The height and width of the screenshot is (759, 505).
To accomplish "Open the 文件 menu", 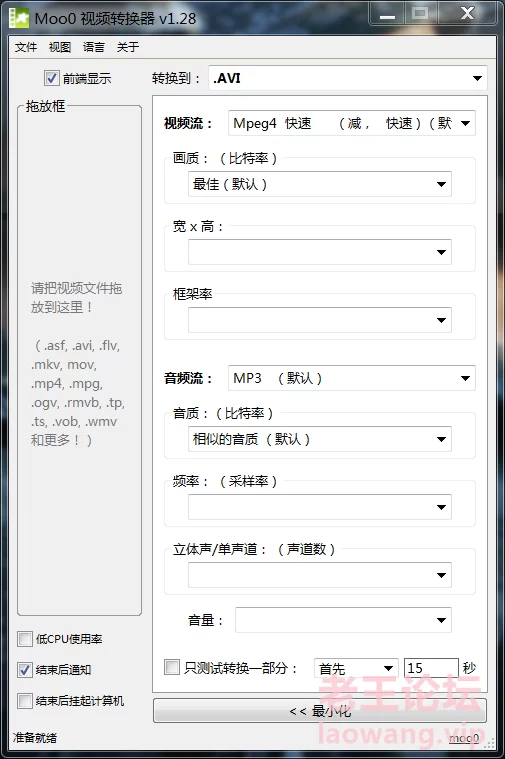I will point(26,47).
